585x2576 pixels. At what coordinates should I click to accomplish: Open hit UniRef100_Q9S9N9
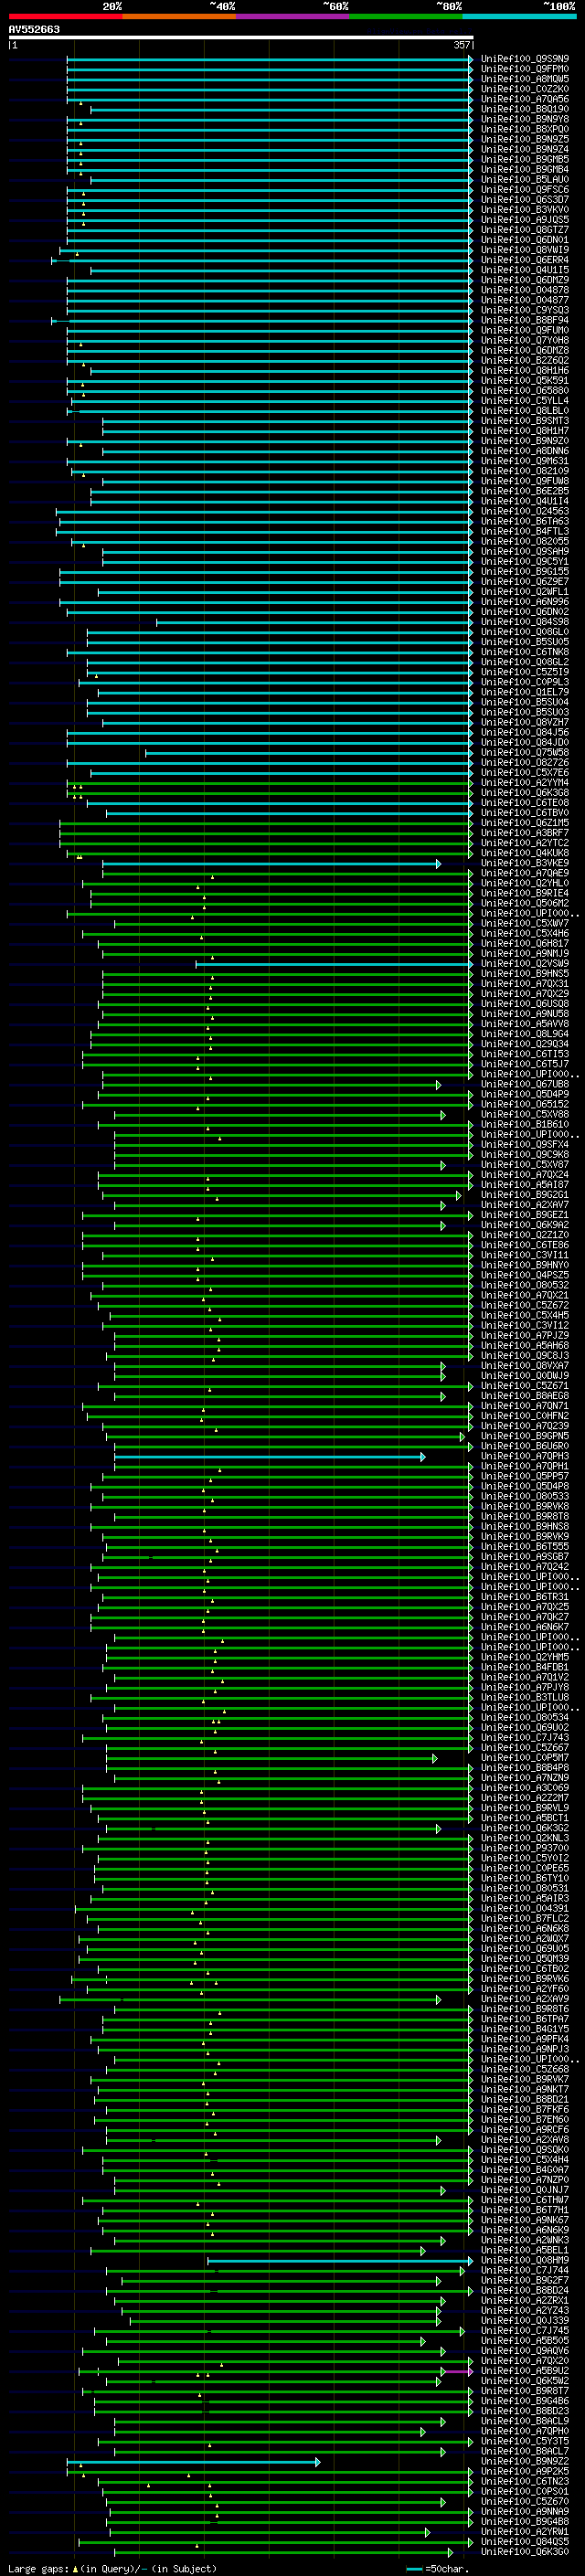[525, 59]
